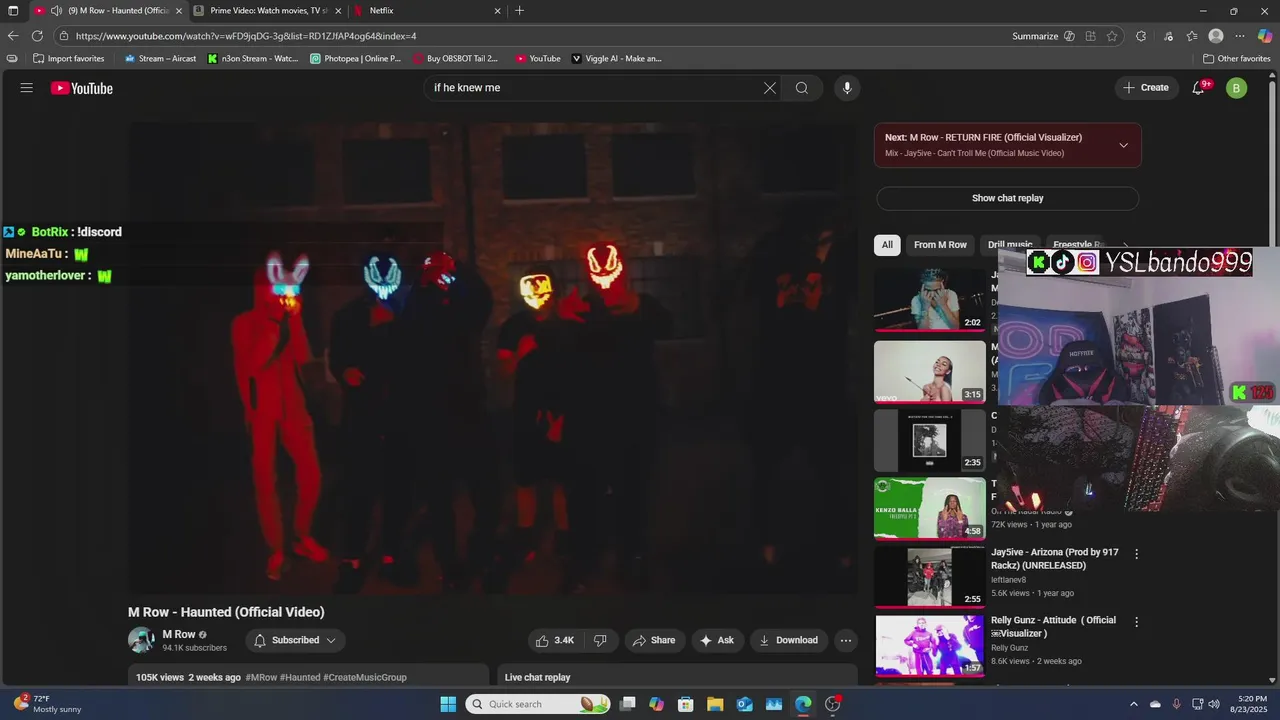Start voice search with microphone
The width and height of the screenshot is (1280, 720).
pos(847,88)
